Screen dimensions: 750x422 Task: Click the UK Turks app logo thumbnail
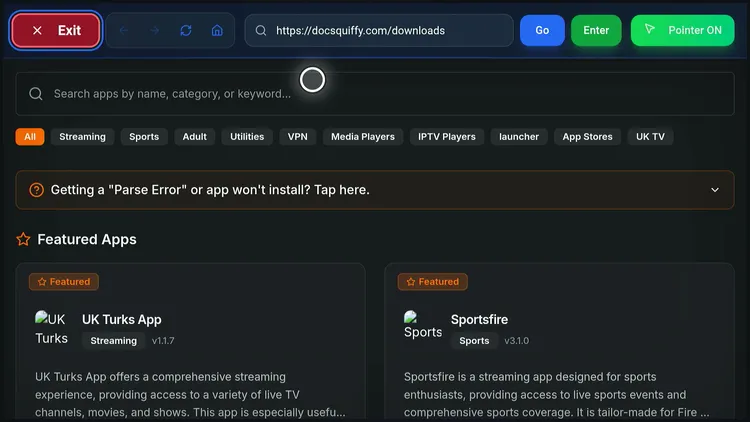click(x=52, y=328)
